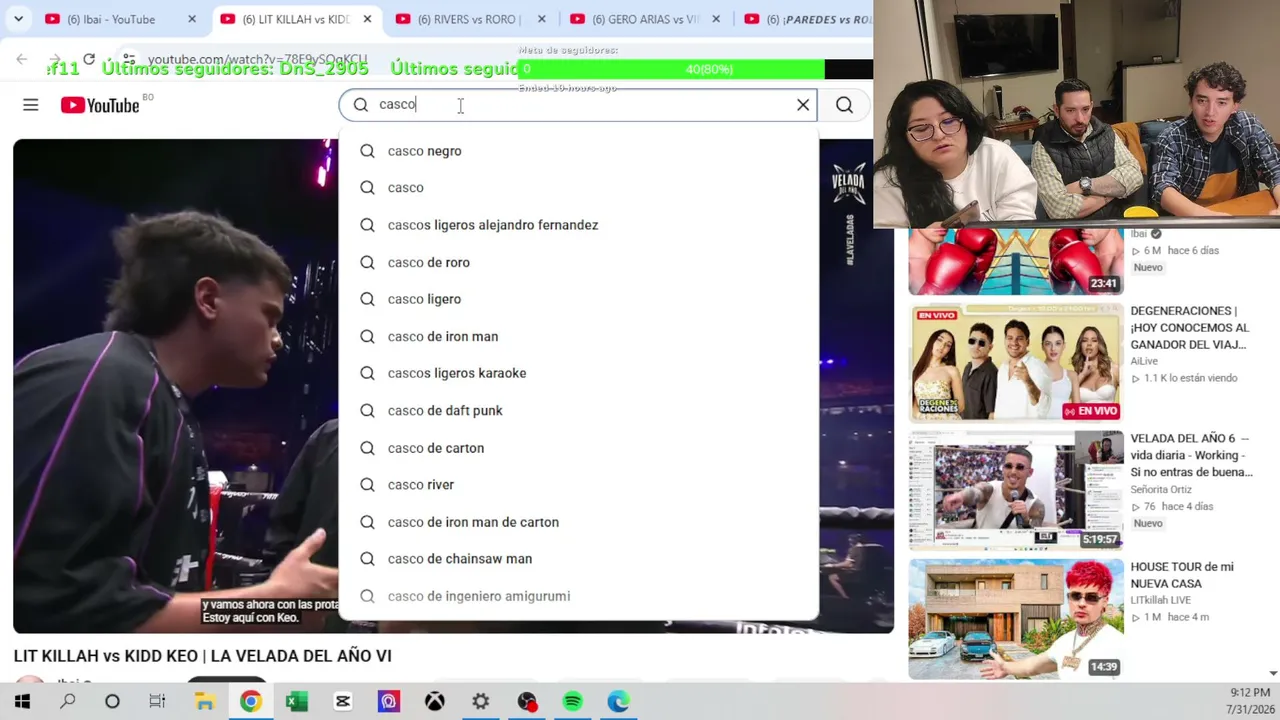This screenshot has height=720, width=1280.
Task: Open the HOUSE TOUR thumbnail marked 14:39
Action: [1016, 619]
